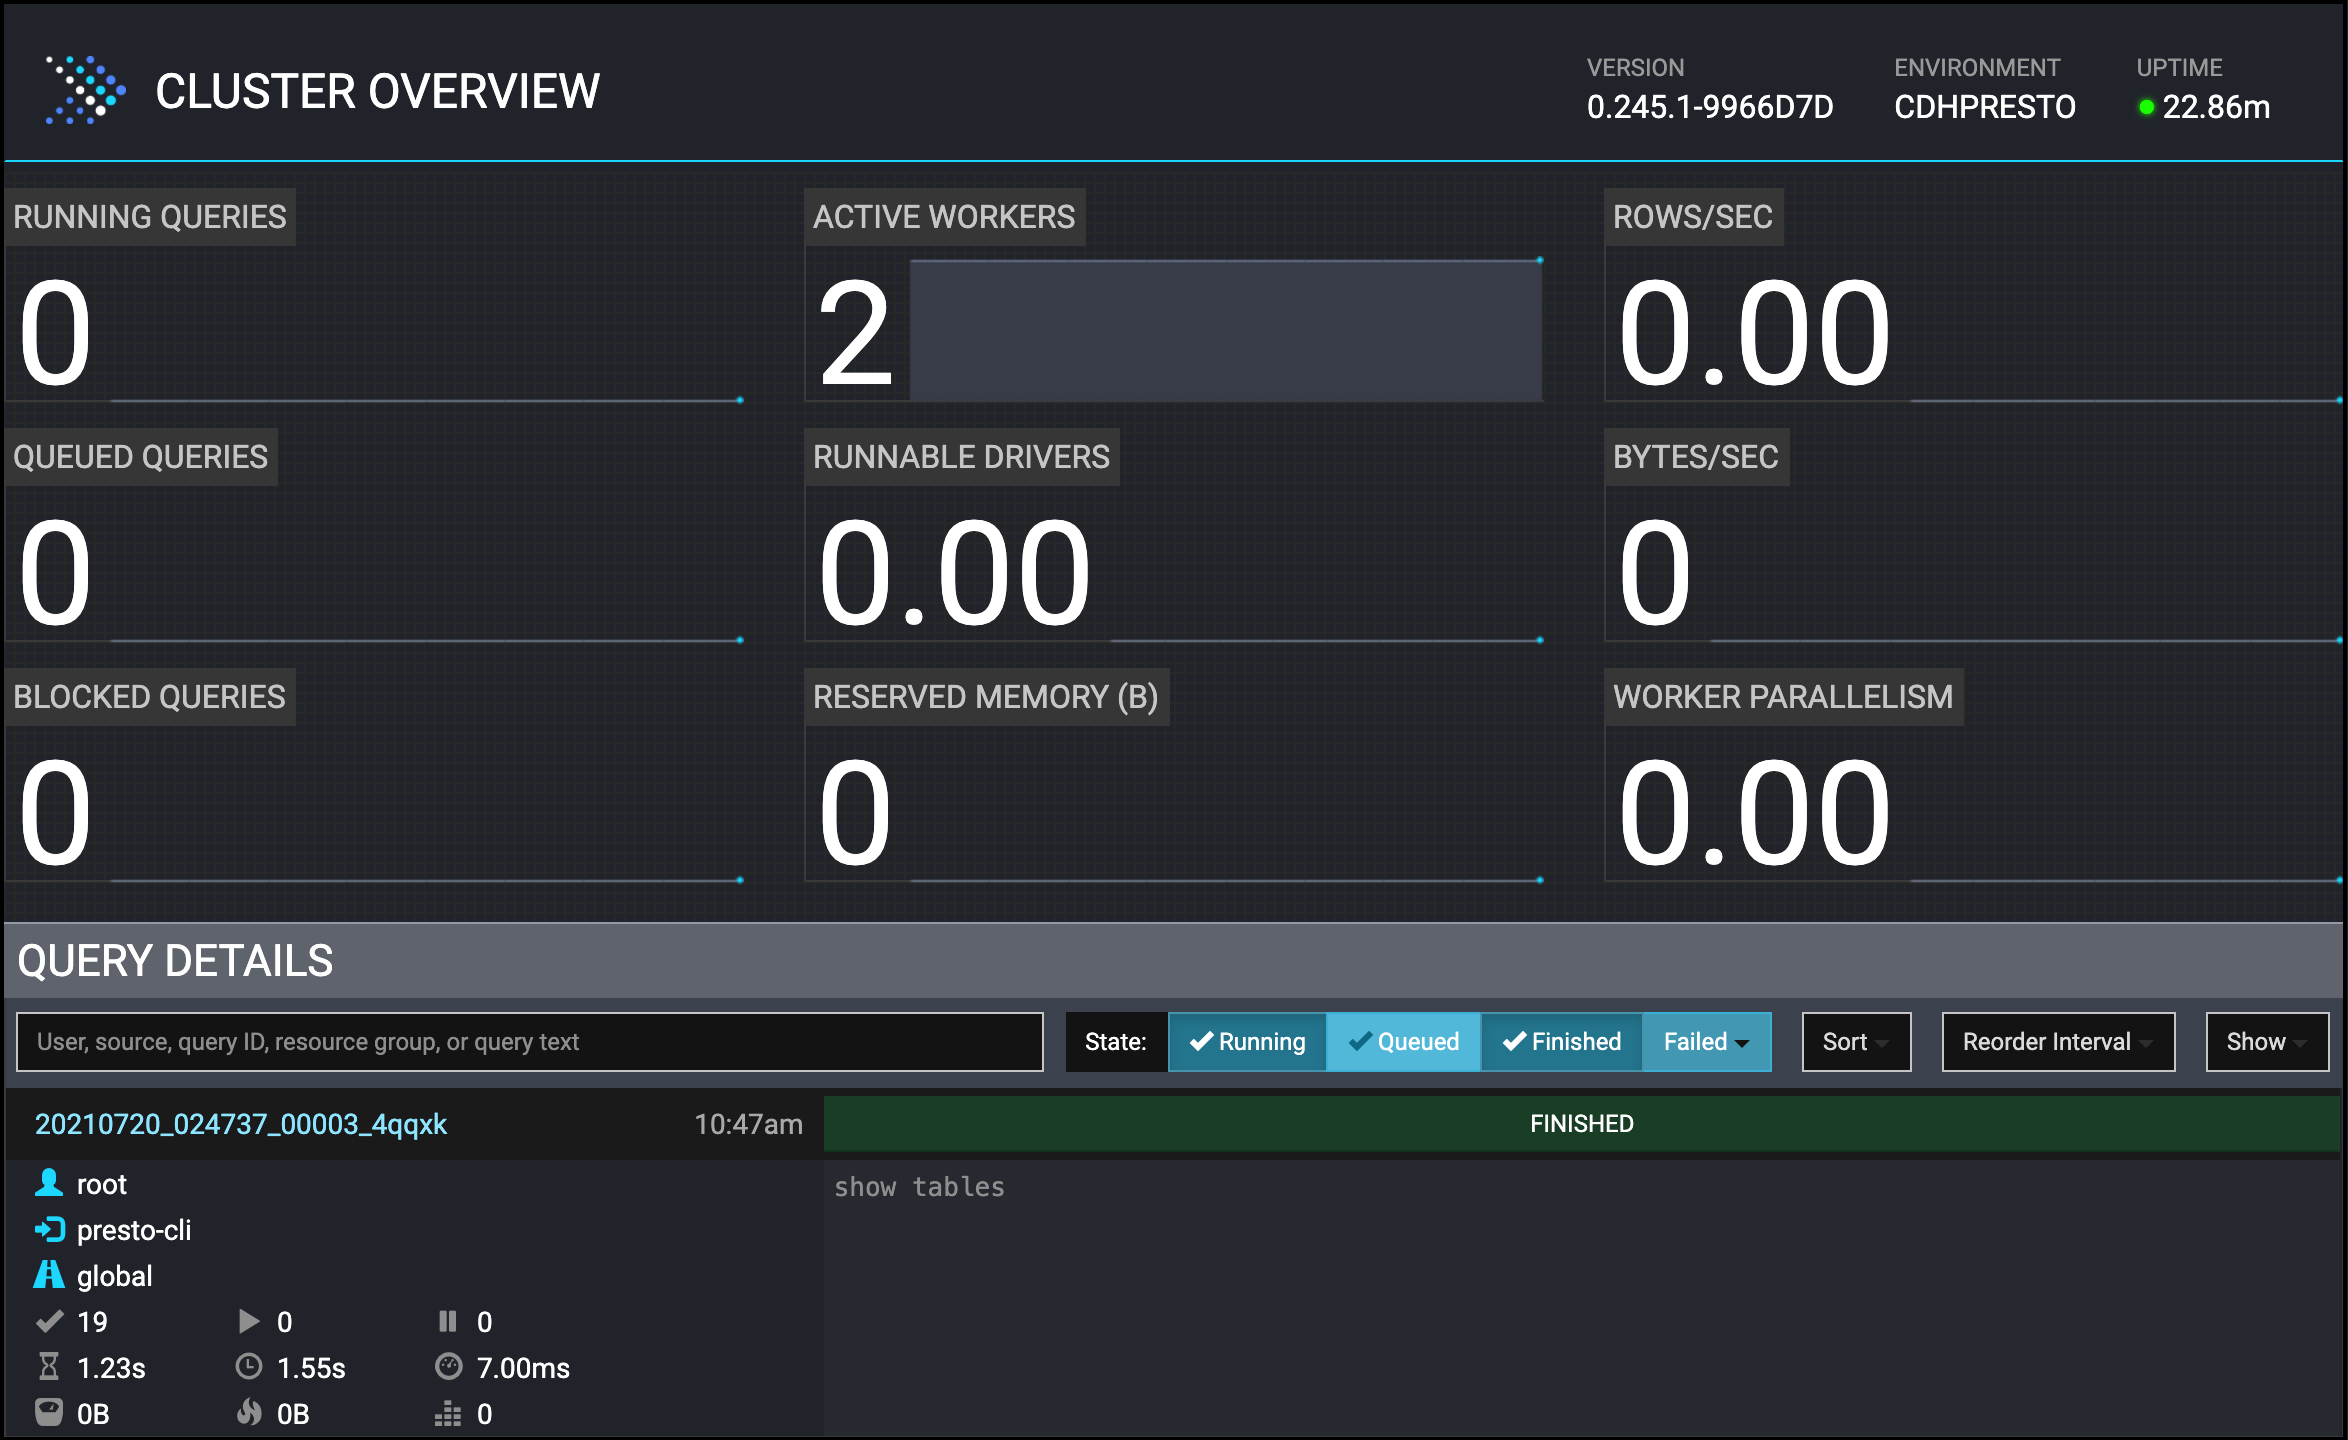Click the completed splits checkmark icon
The height and width of the screenshot is (1440, 2348).
point(49,1322)
